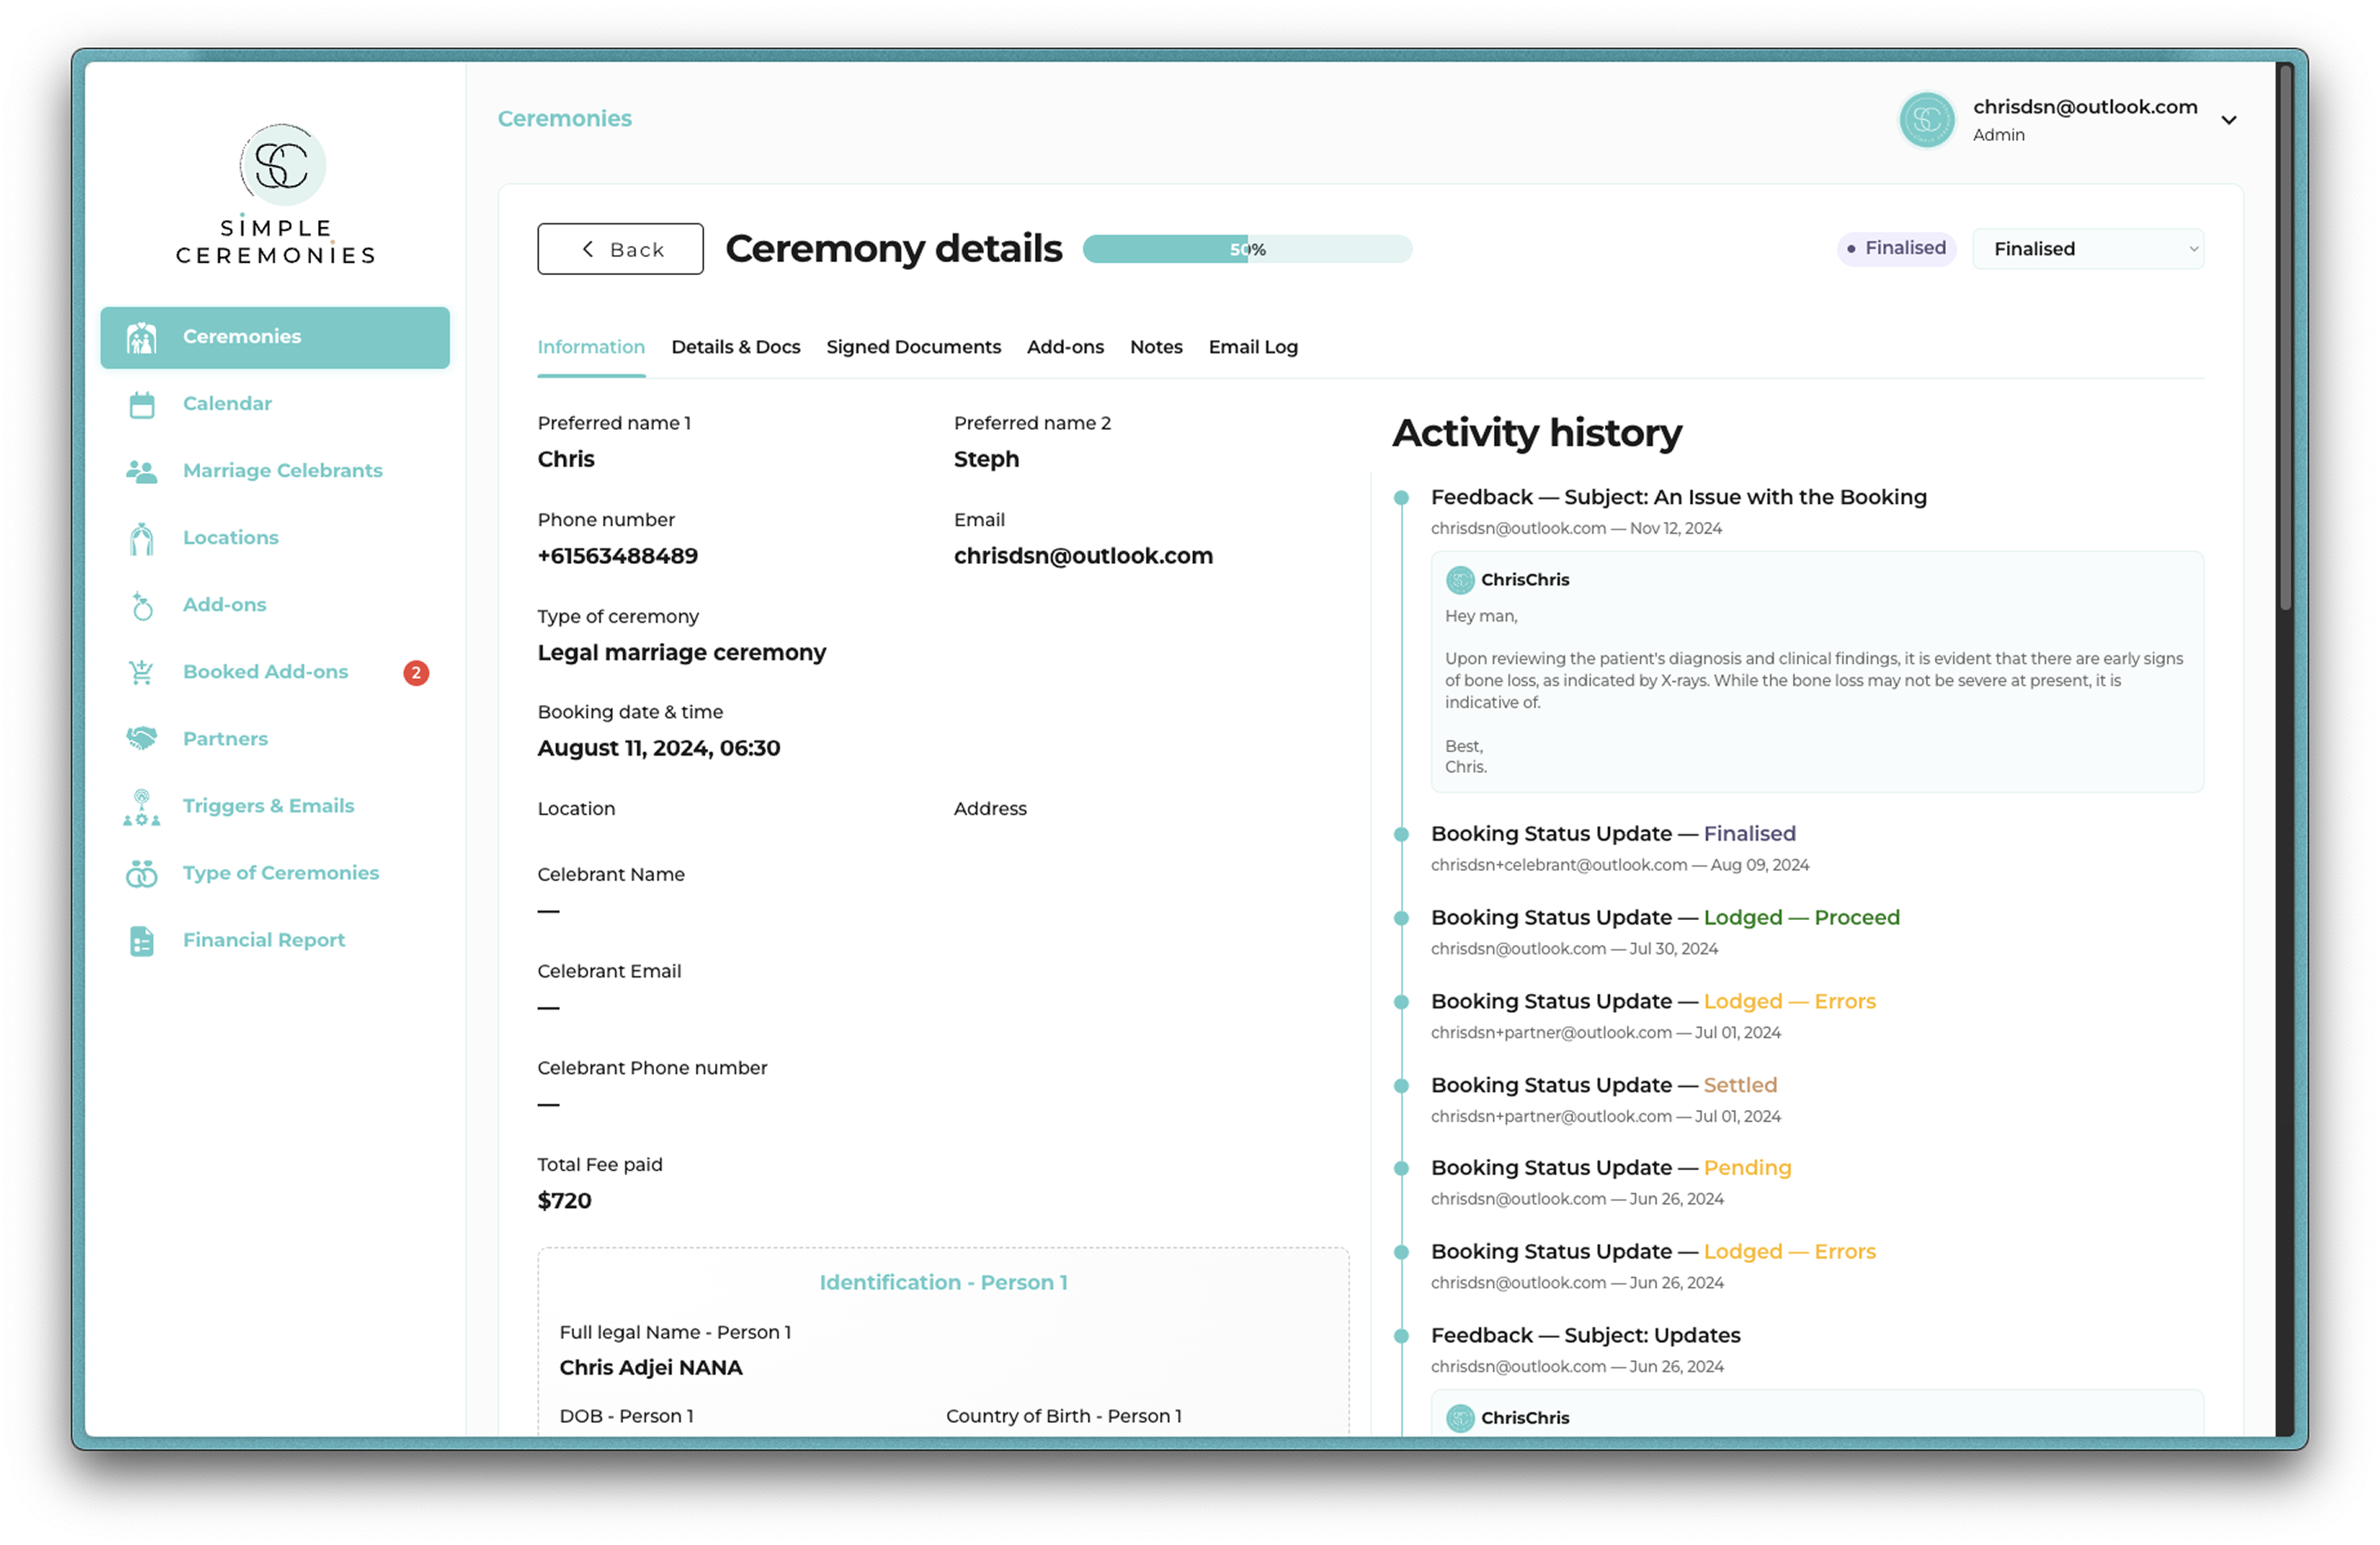Image resolution: width=2380 pixels, height=1545 pixels.
Task: Open the Email Log tab
Action: click(1252, 347)
